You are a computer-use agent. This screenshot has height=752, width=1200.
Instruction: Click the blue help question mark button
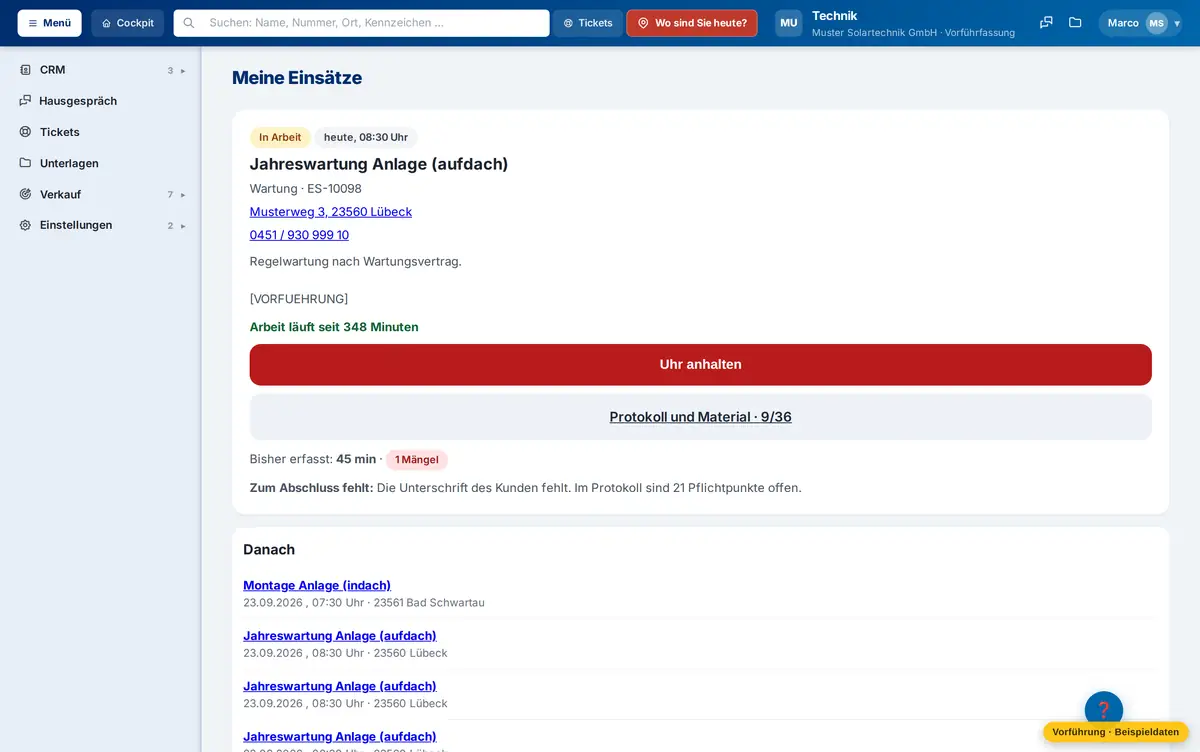[x=1104, y=710]
